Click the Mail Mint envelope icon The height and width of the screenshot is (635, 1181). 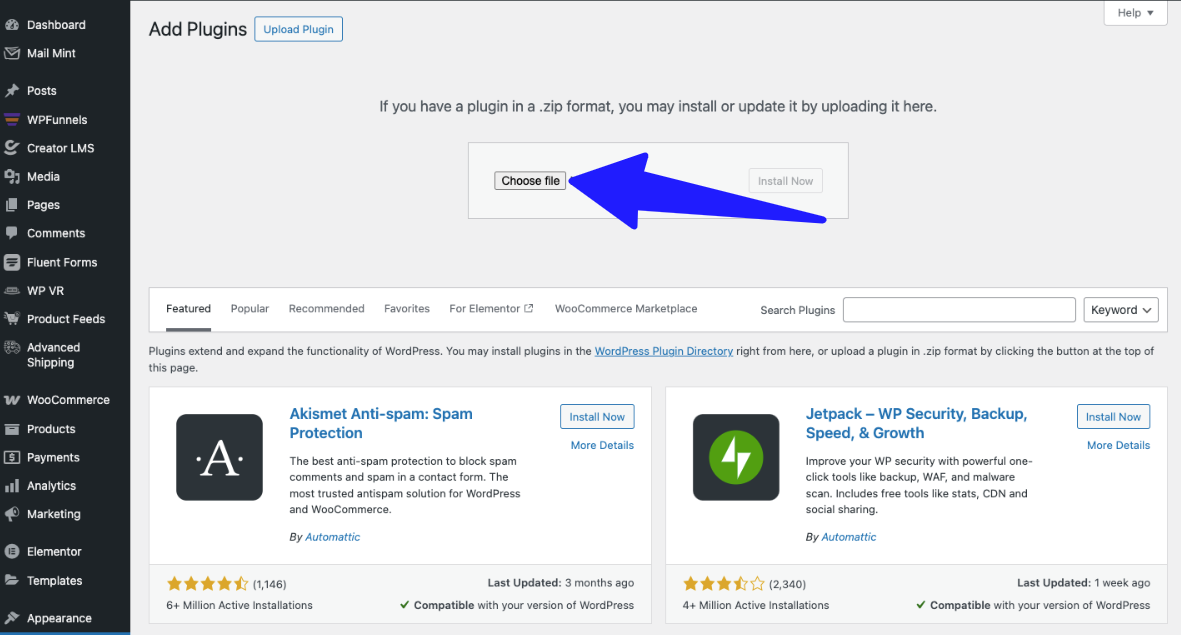[x=11, y=53]
